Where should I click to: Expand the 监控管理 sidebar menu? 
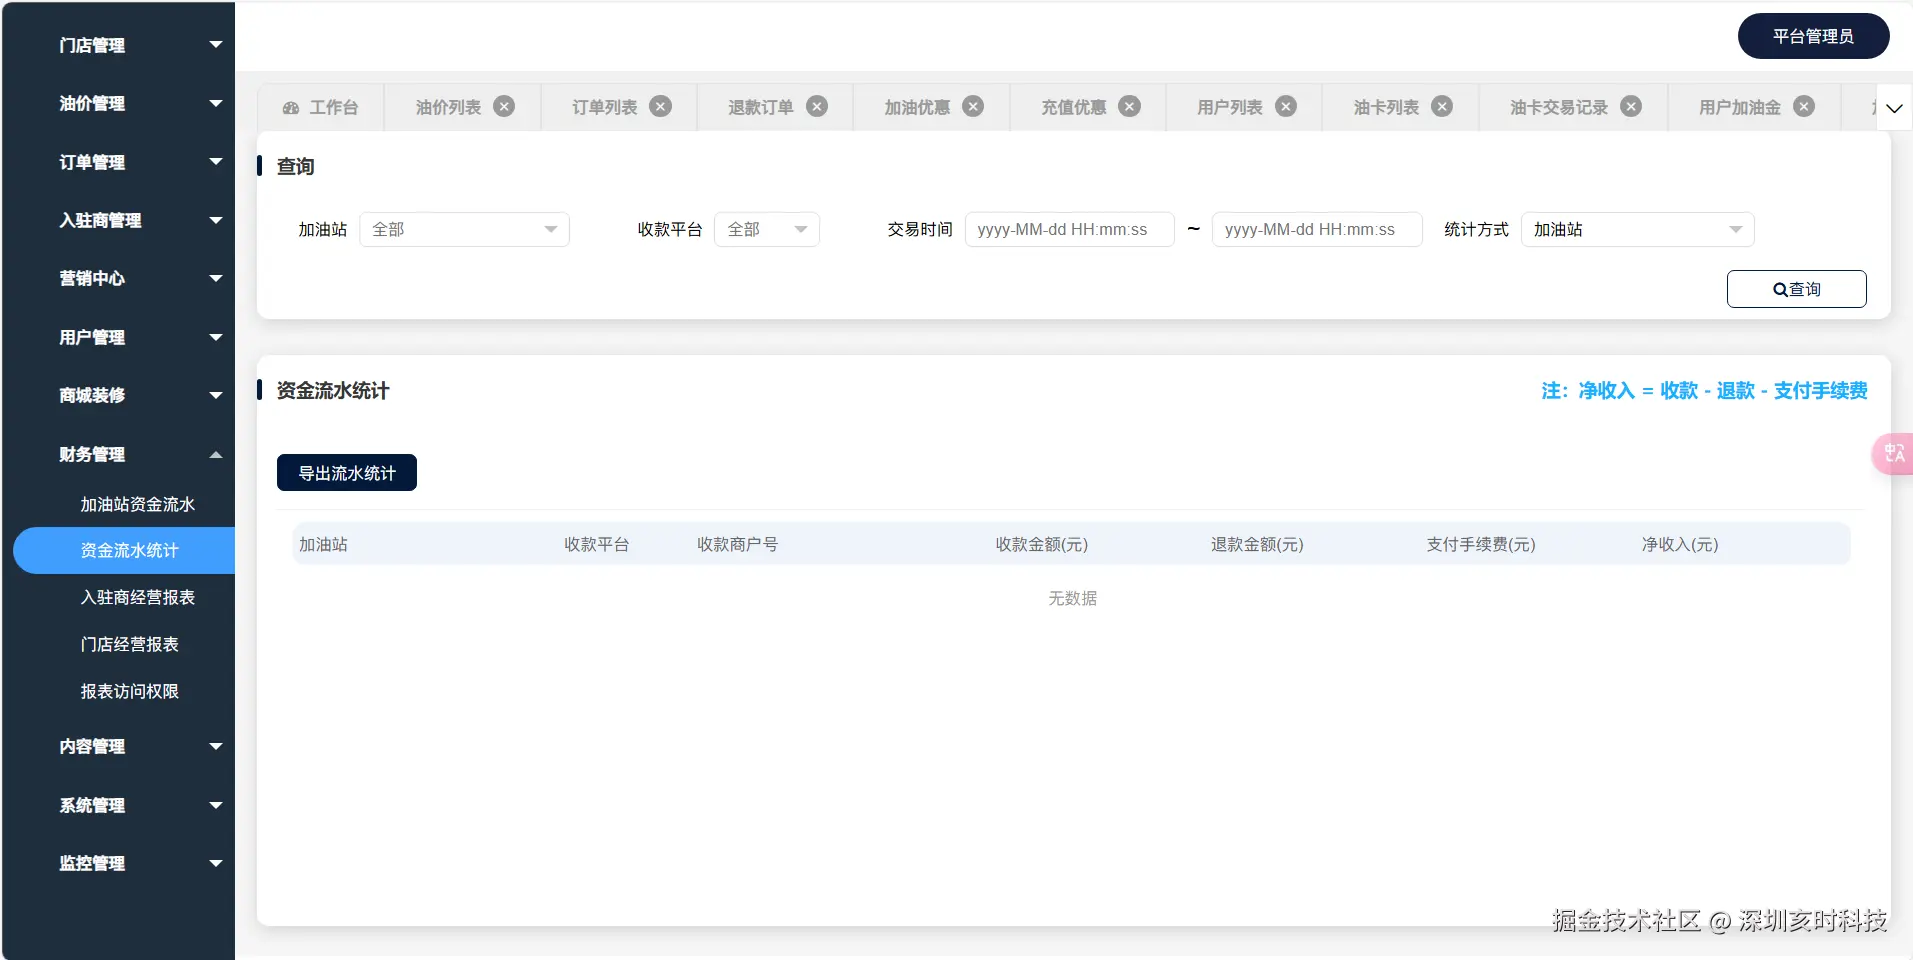118,863
